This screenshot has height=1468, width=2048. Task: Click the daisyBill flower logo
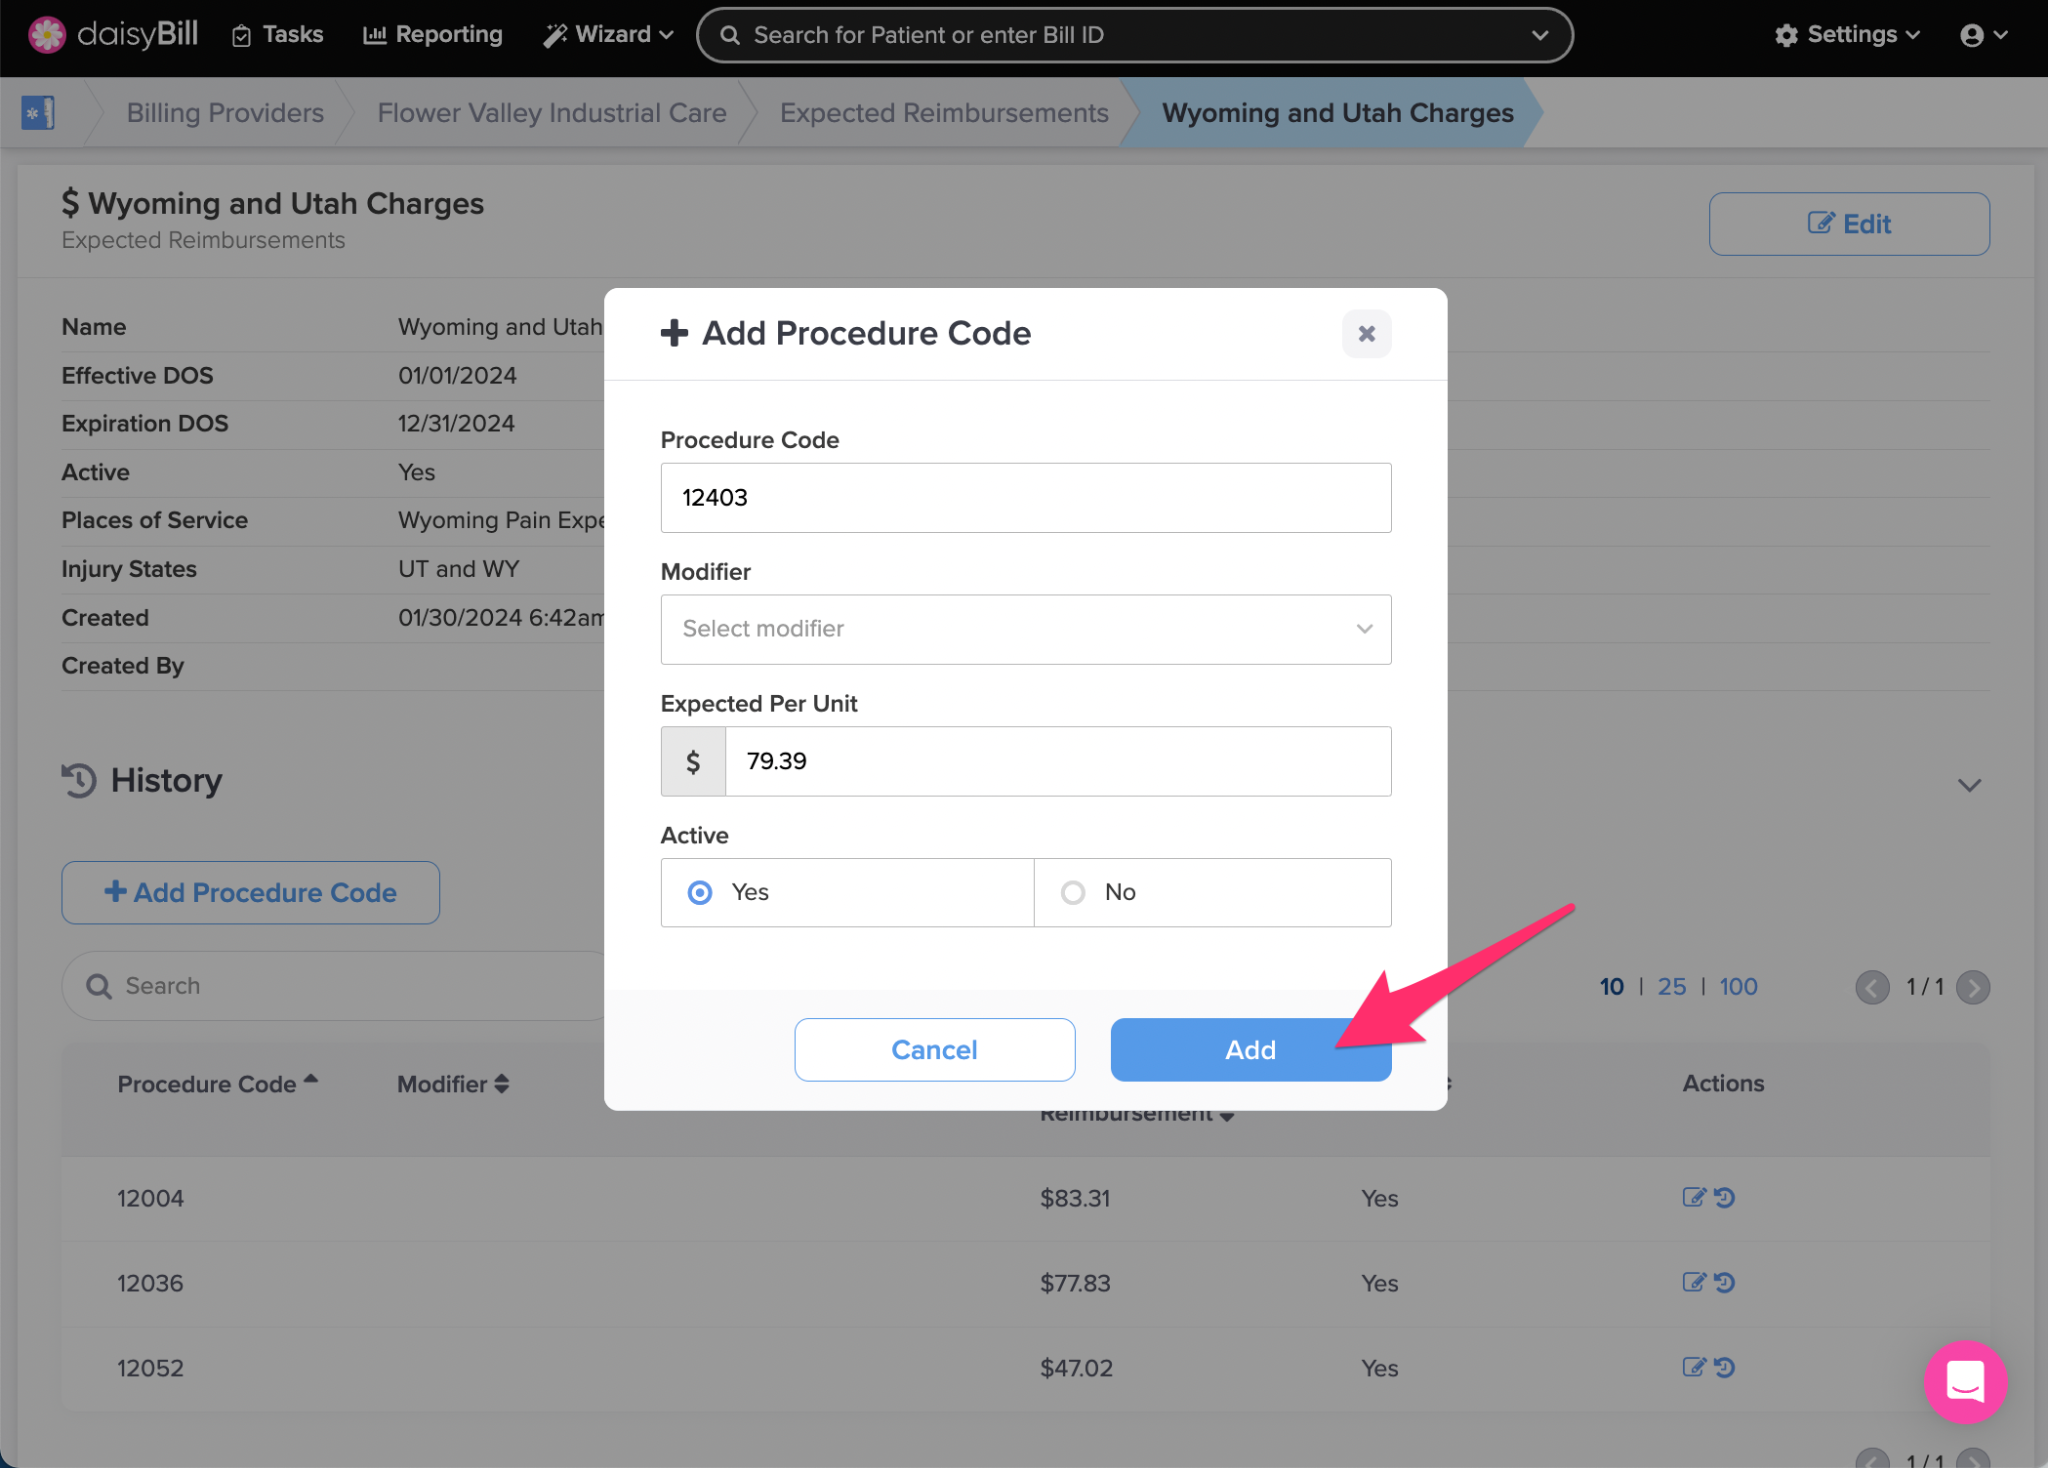tap(46, 34)
